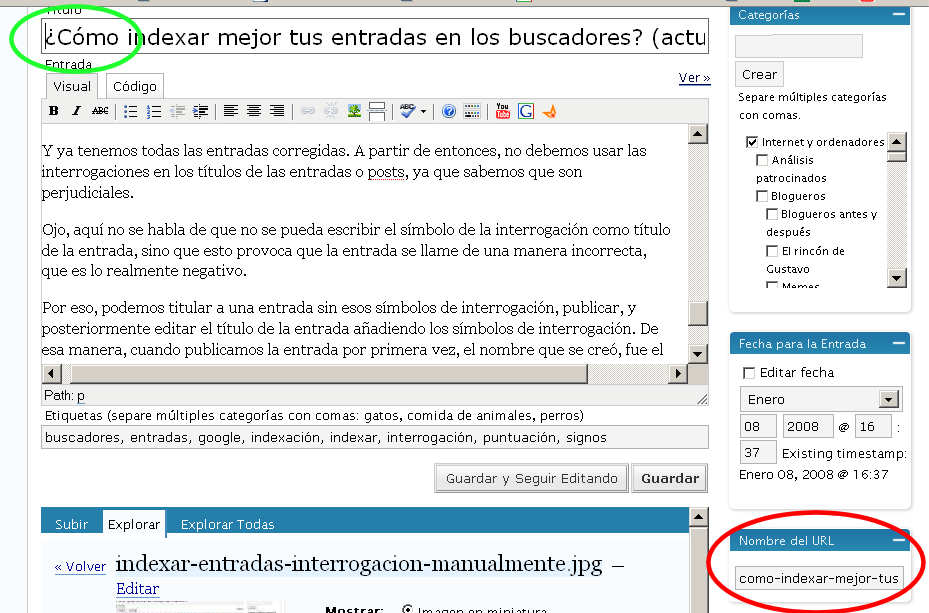
Task: Center align the text
Action: tap(254, 111)
